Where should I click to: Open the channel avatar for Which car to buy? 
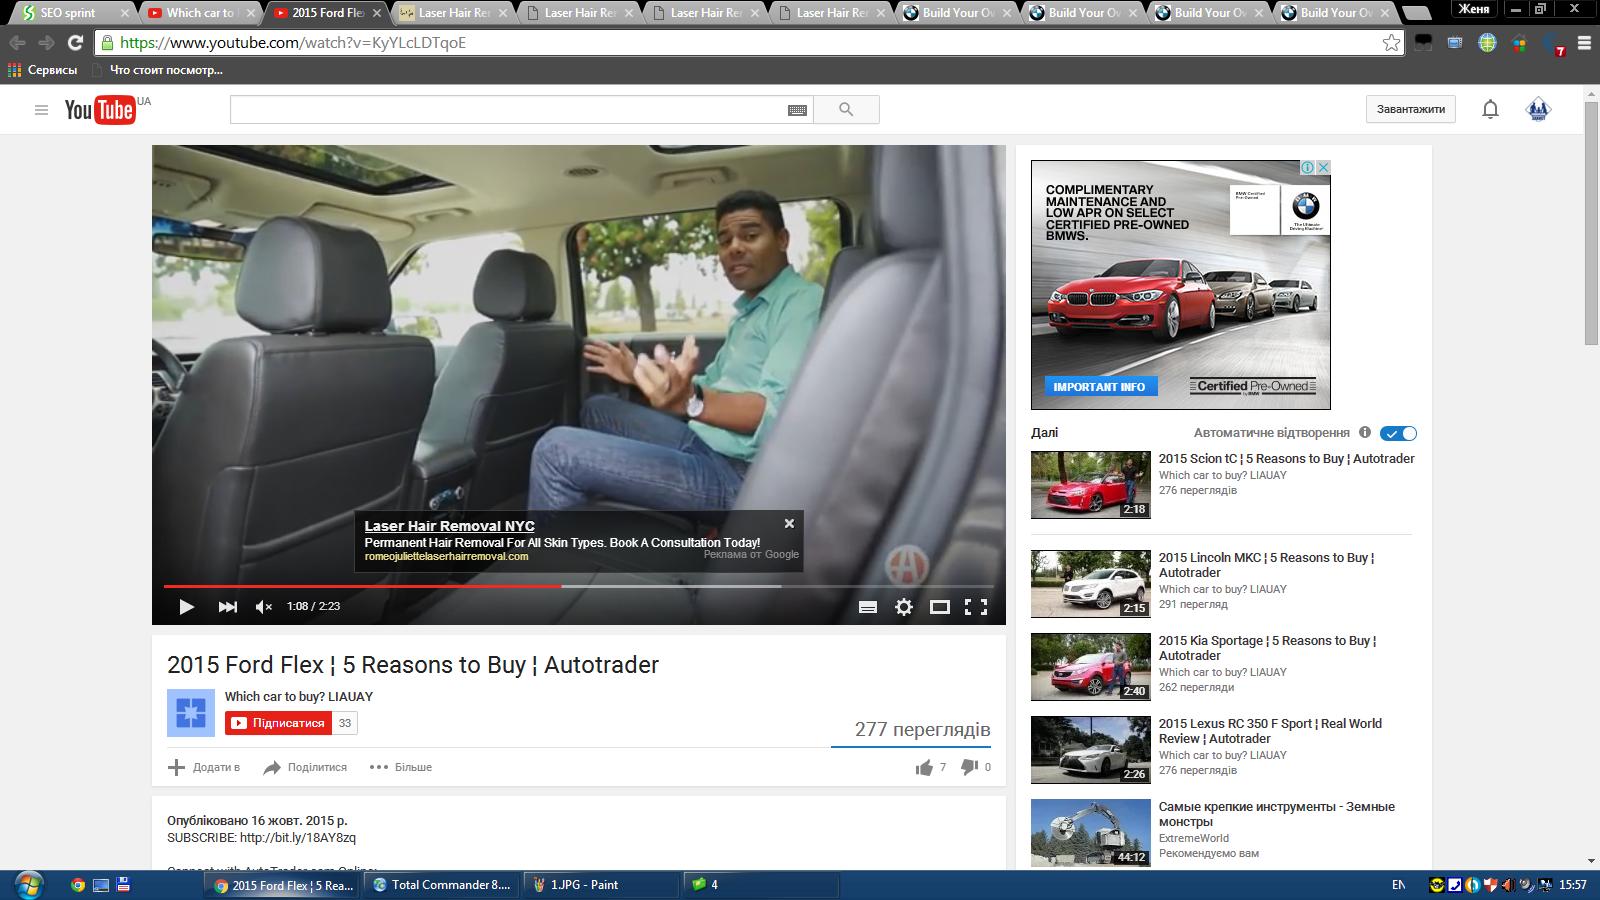(191, 713)
